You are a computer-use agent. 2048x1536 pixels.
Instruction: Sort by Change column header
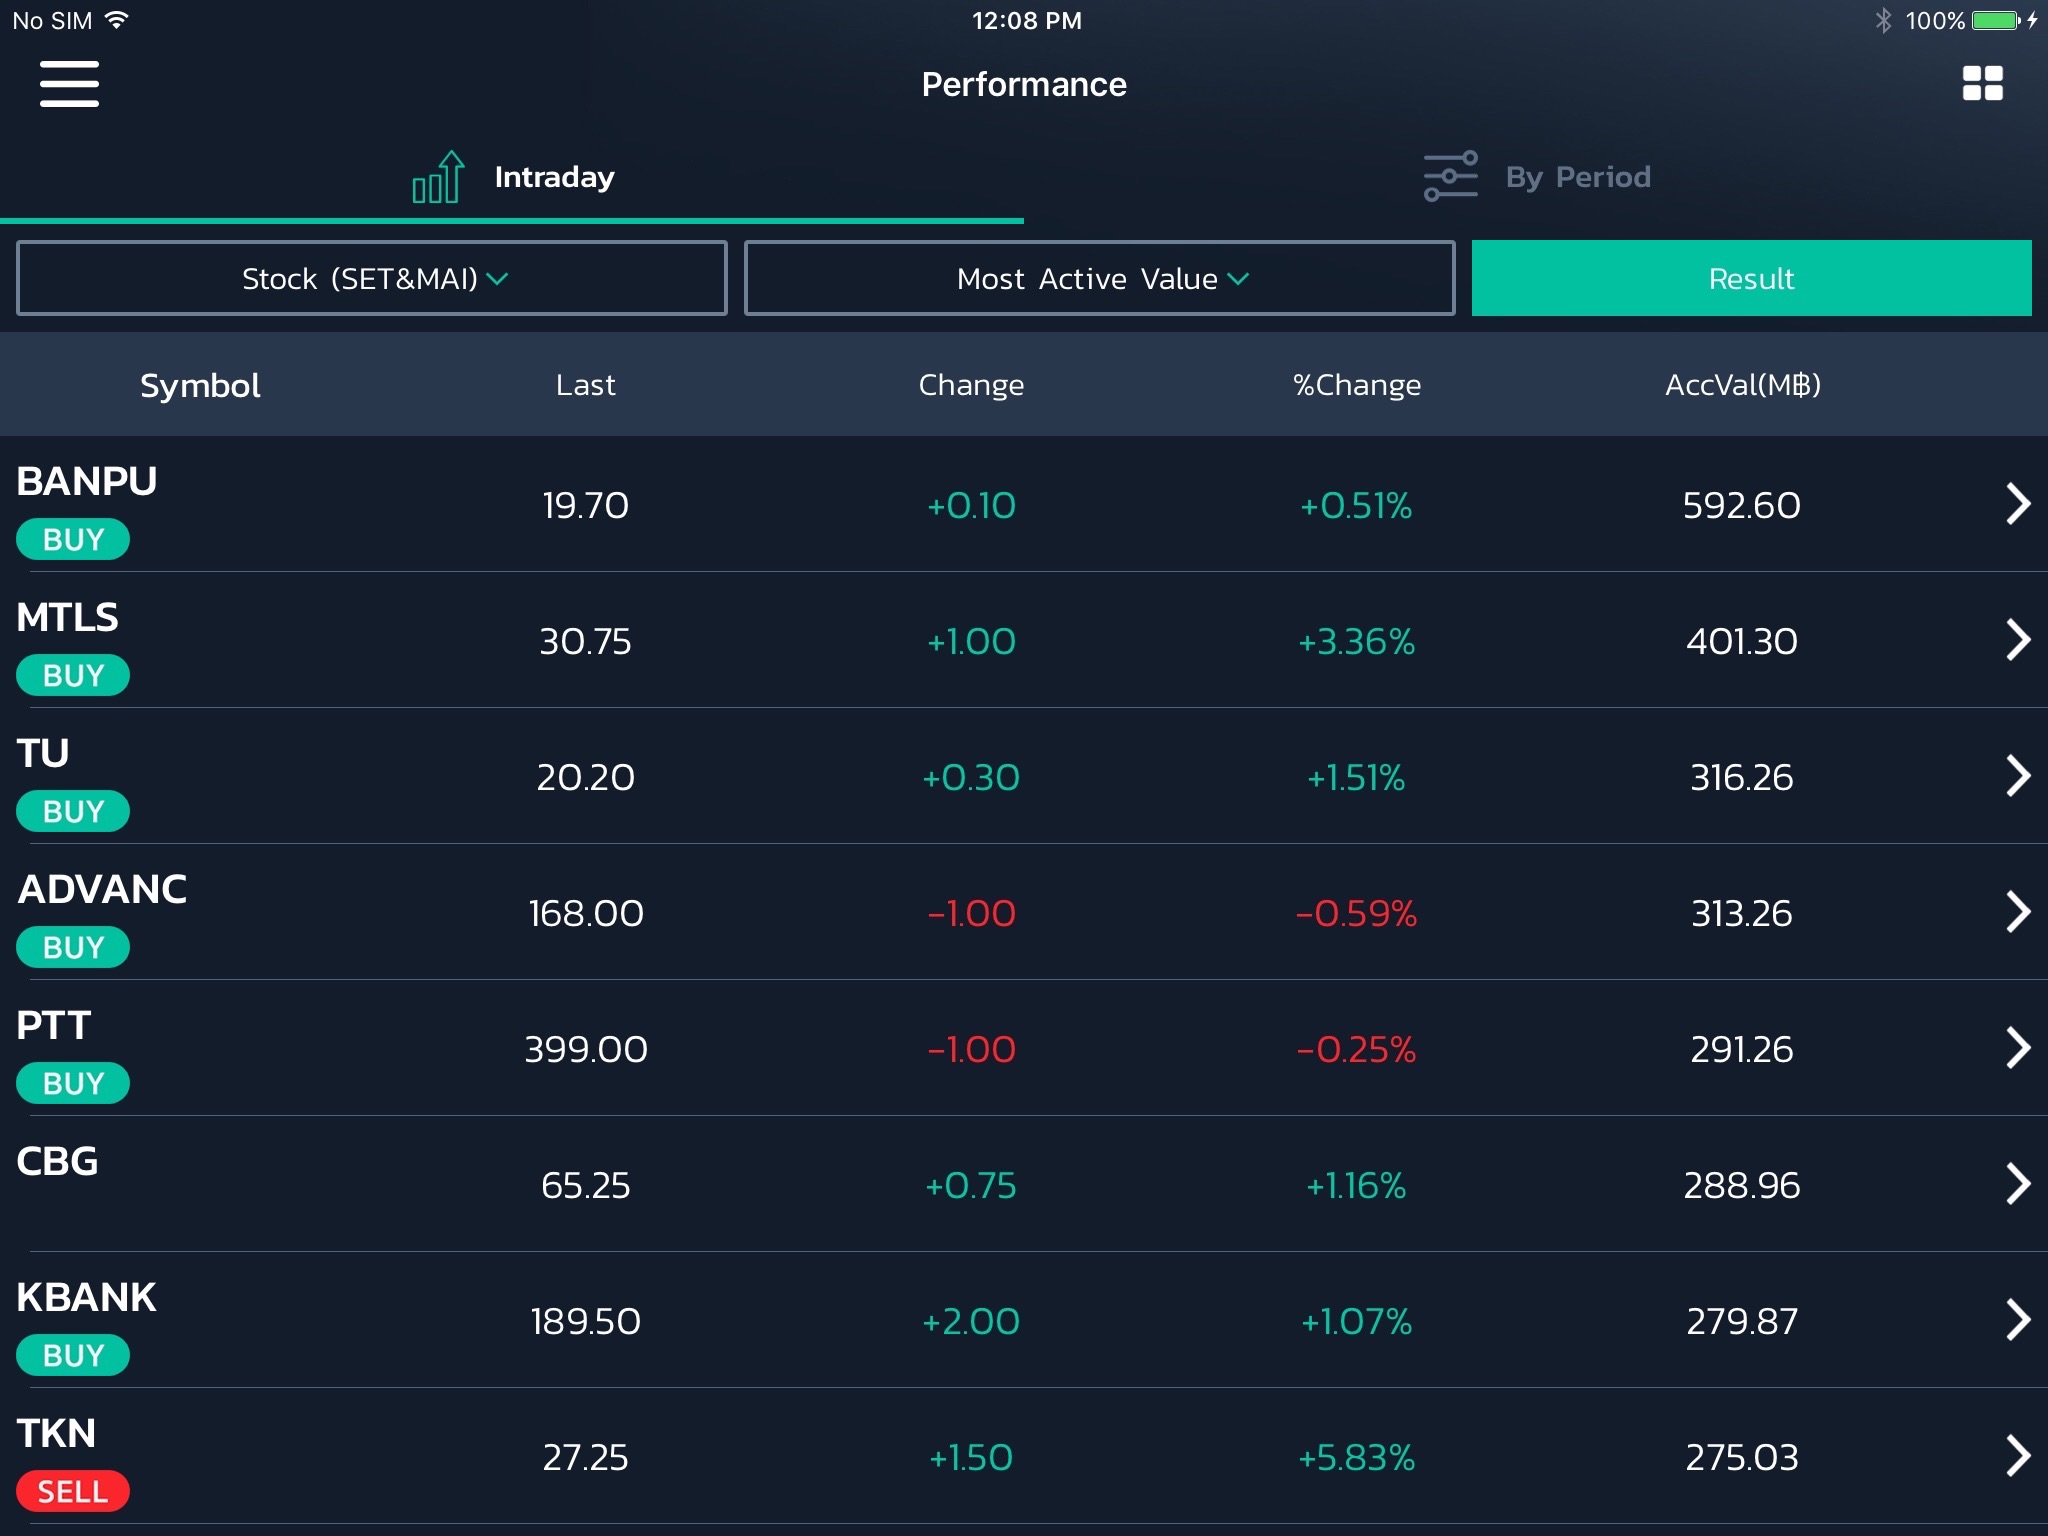(x=971, y=385)
